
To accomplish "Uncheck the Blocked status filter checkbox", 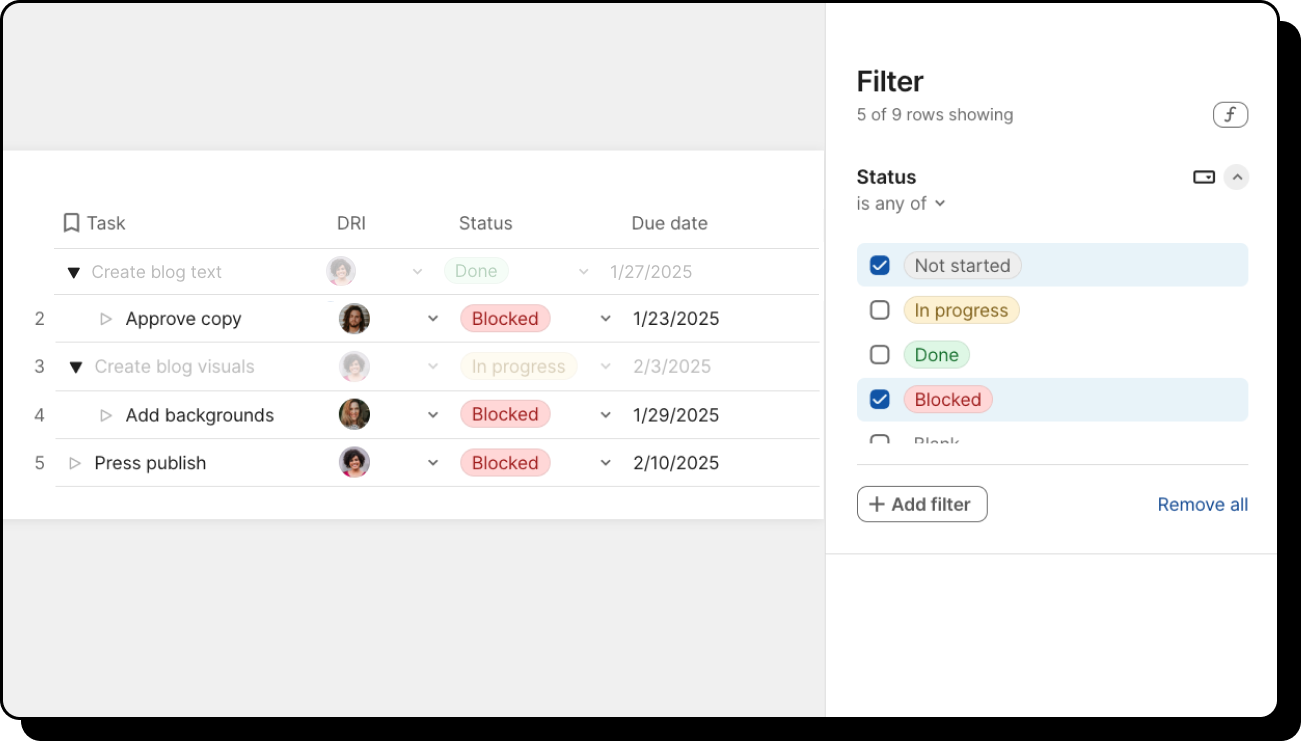I will coord(880,399).
